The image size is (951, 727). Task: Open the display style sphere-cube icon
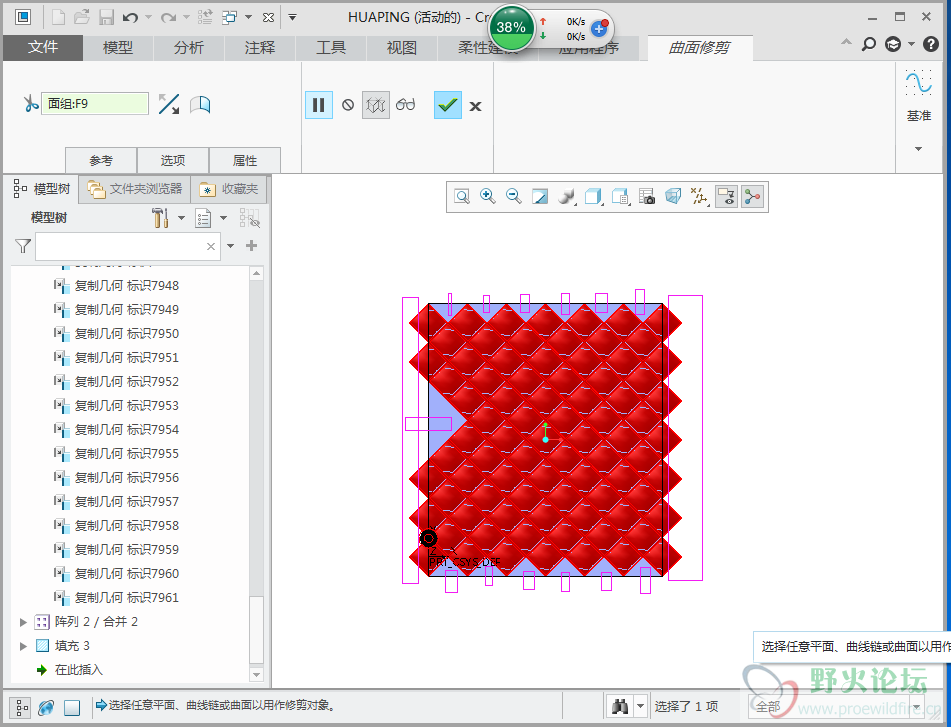tap(566, 196)
